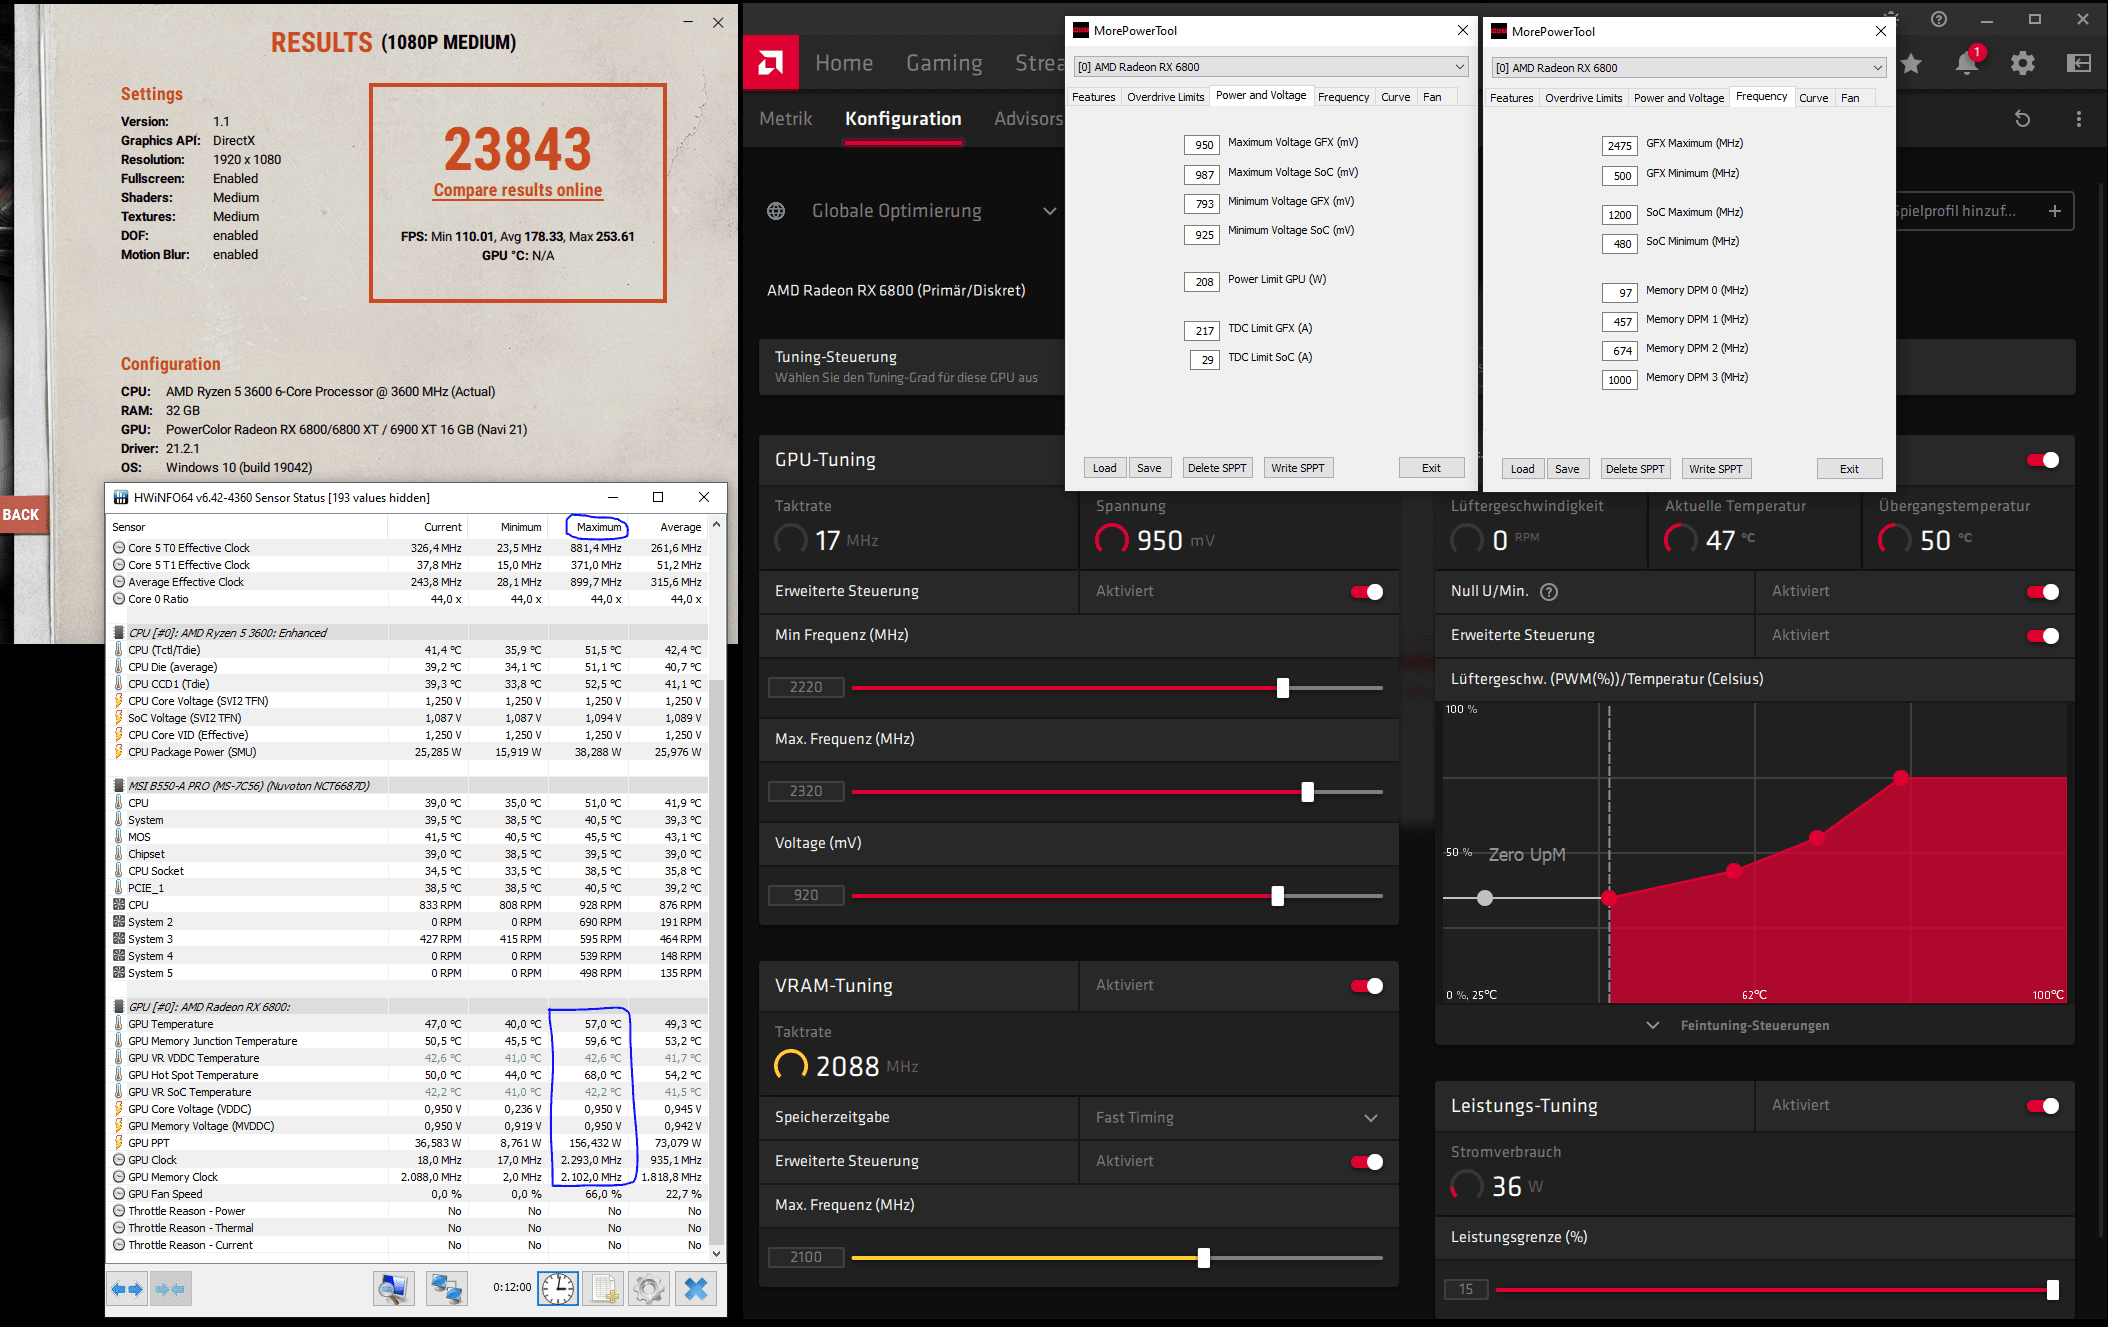2108x1327 pixels.
Task: Click the AMD logo in Radeon Software
Action: 771,63
